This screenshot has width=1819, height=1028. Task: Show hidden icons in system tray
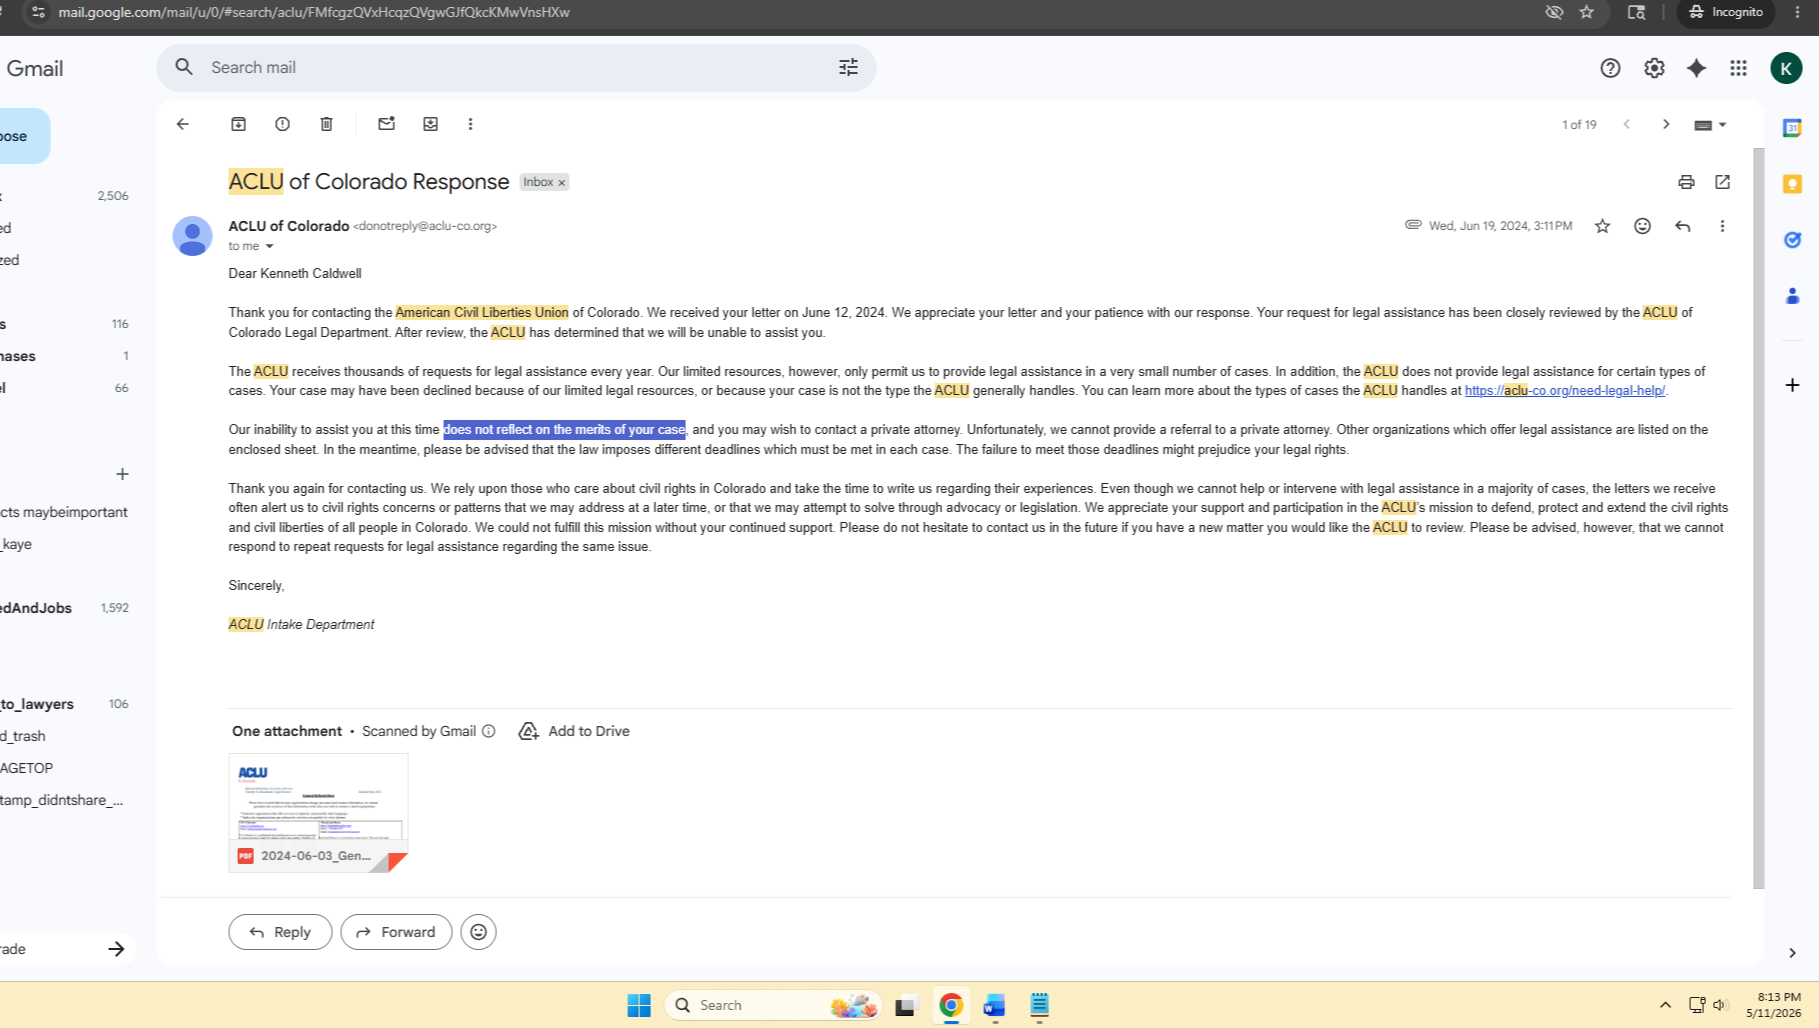pos(1665,1005)
